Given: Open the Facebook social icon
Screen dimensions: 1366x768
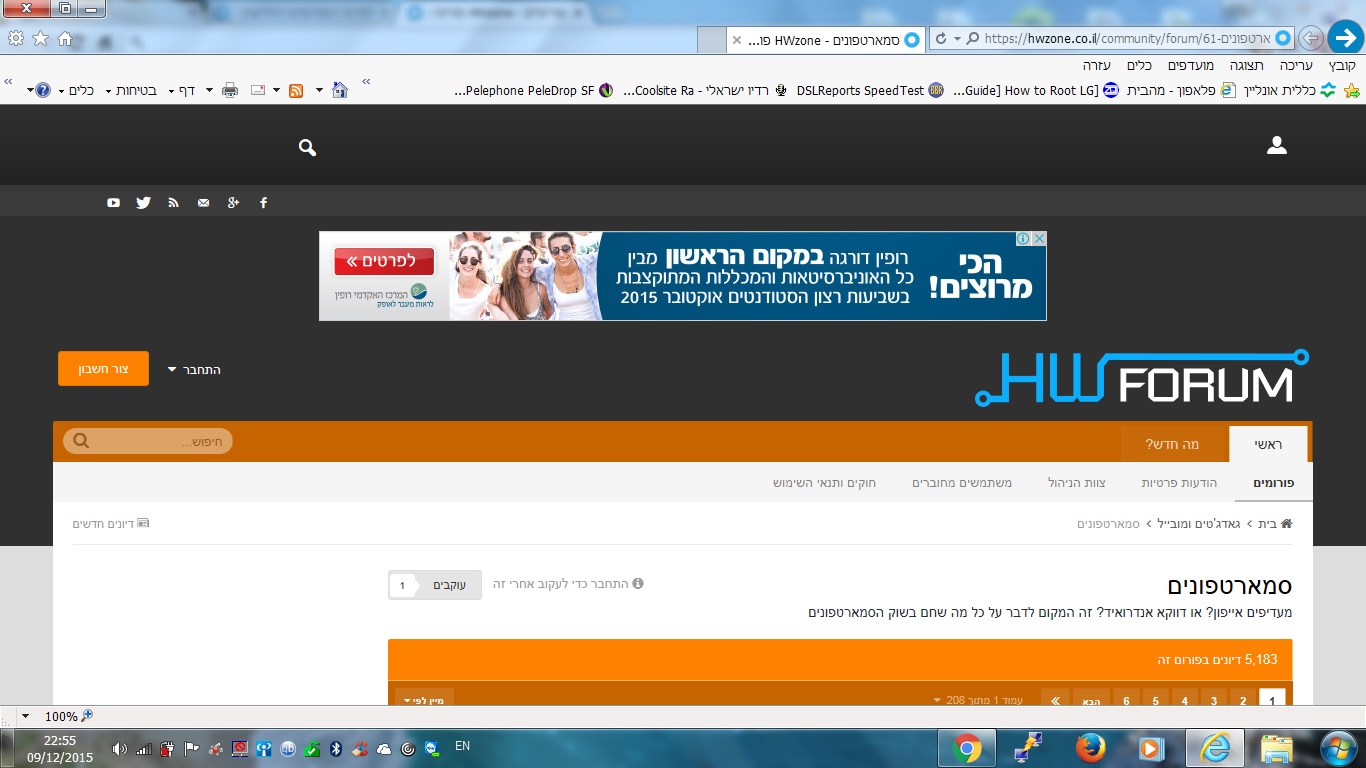Looking at the screenshot, I should pyautogui.click(x=264, y=202).
